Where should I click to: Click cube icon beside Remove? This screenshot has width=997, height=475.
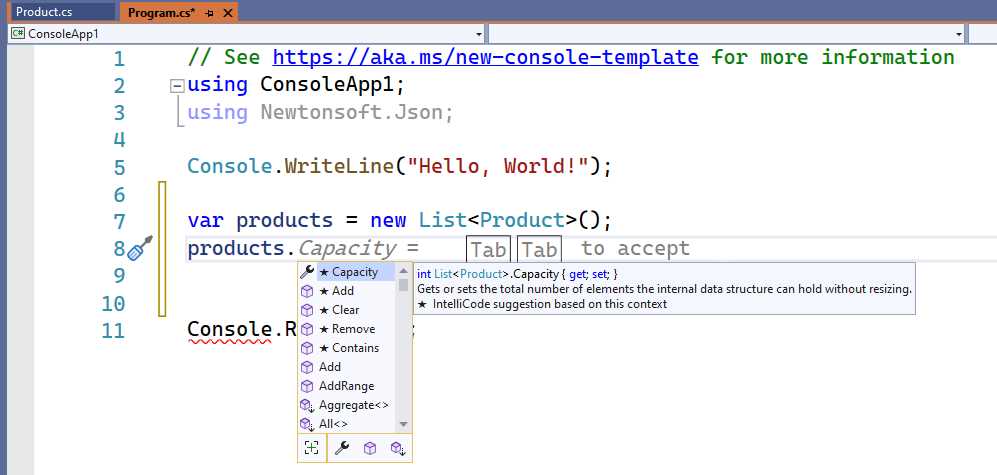click(x=307, y=329)
